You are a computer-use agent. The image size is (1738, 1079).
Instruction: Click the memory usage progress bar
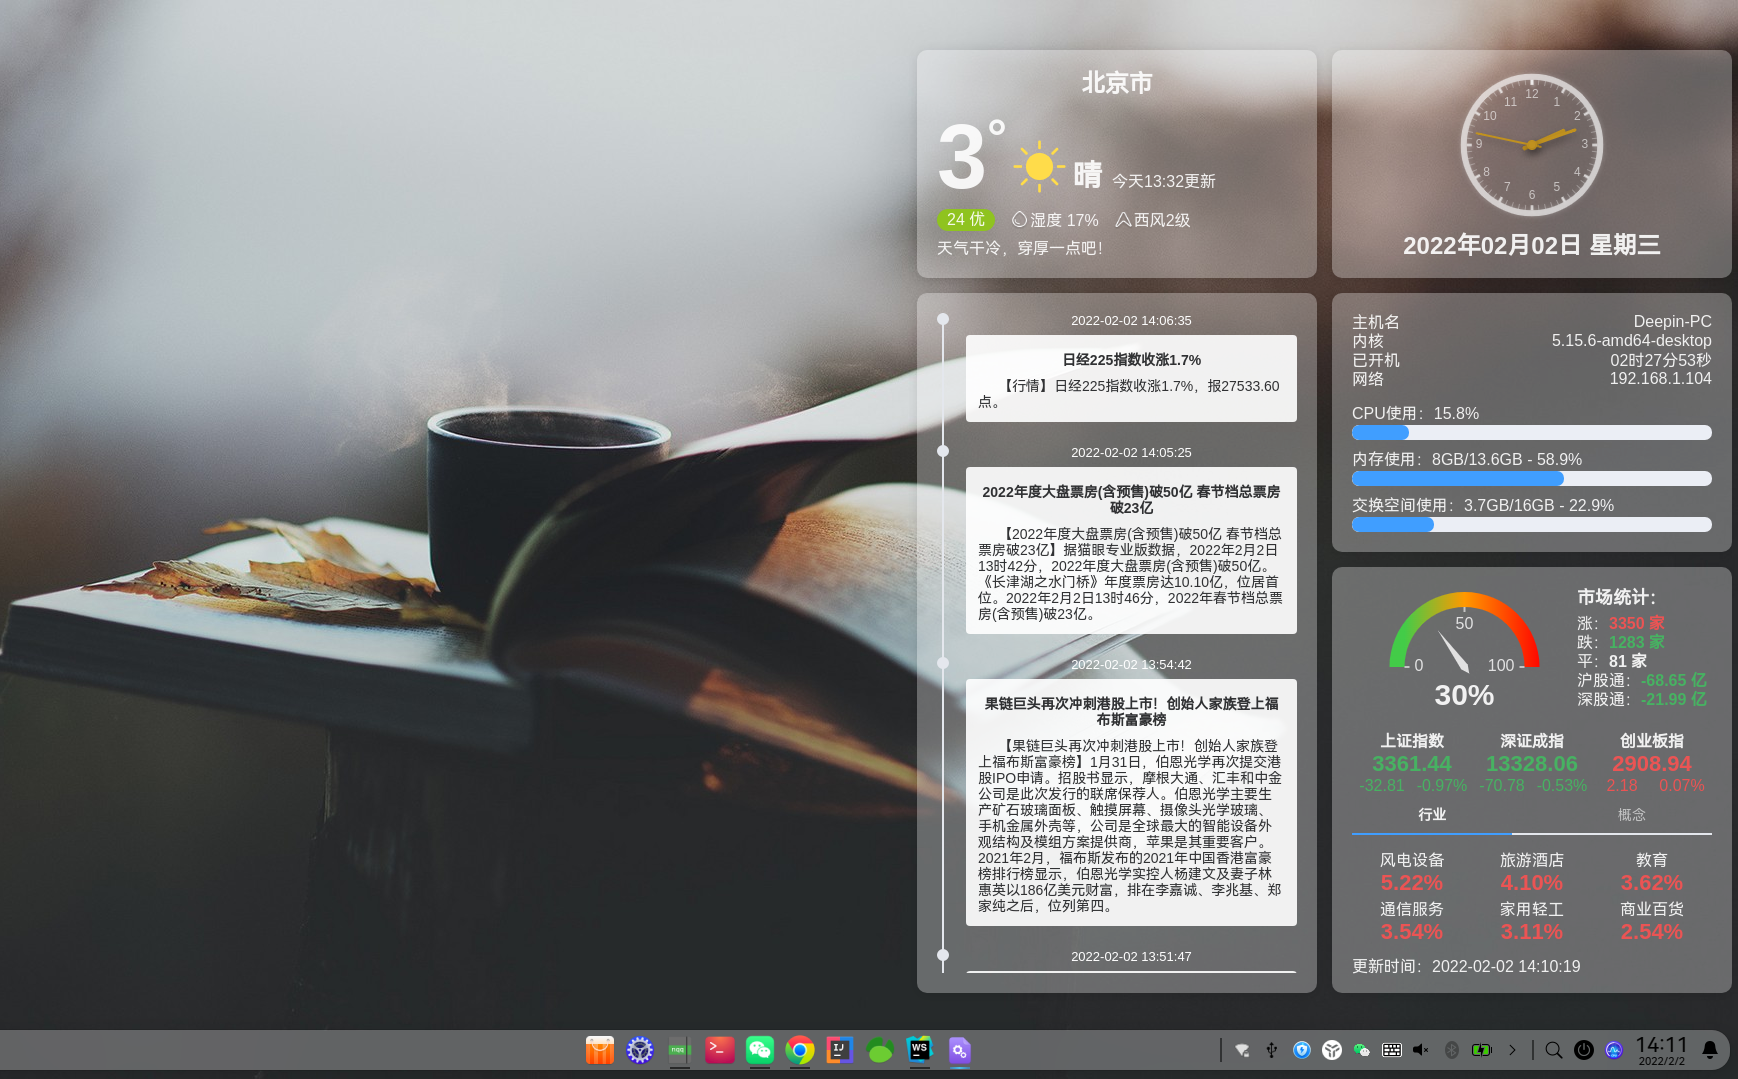(1532, 479)
